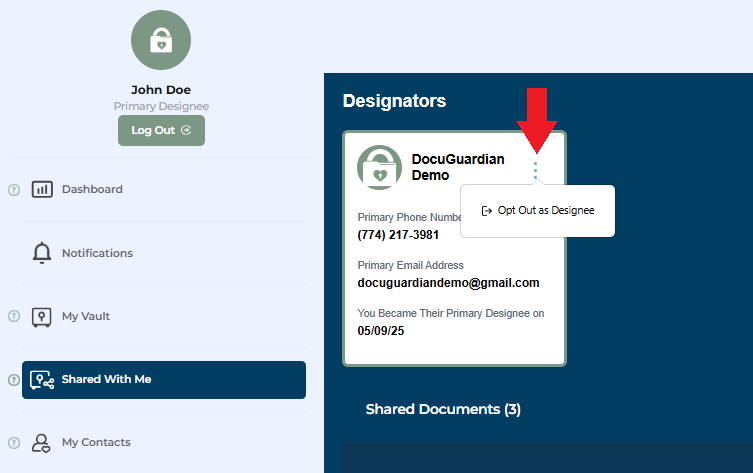Open help icon beside My Contacts

[x=14, y=443]
